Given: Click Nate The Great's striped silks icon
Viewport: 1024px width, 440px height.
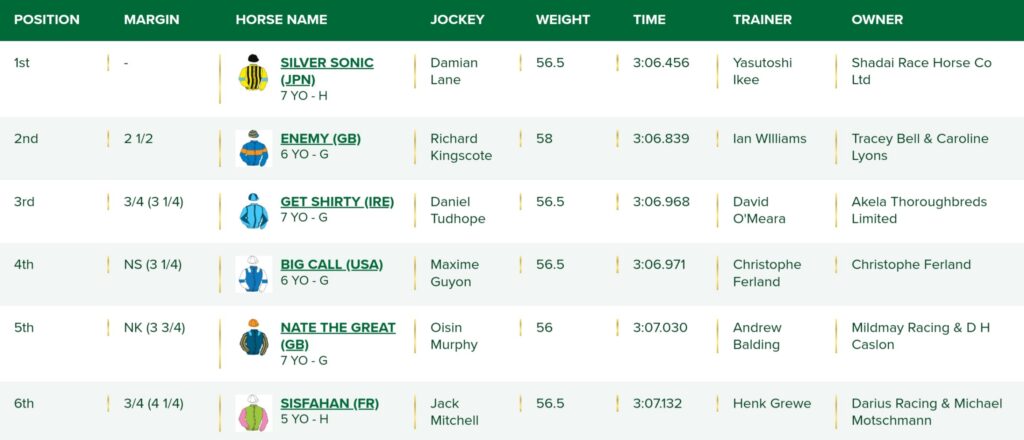Looking at the screenshot, I should pyautogui.click(x=253, y=337).
